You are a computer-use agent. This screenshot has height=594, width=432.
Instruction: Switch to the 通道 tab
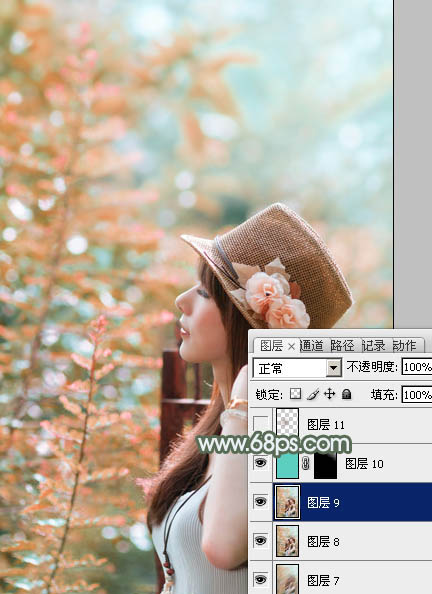(311, 345)
